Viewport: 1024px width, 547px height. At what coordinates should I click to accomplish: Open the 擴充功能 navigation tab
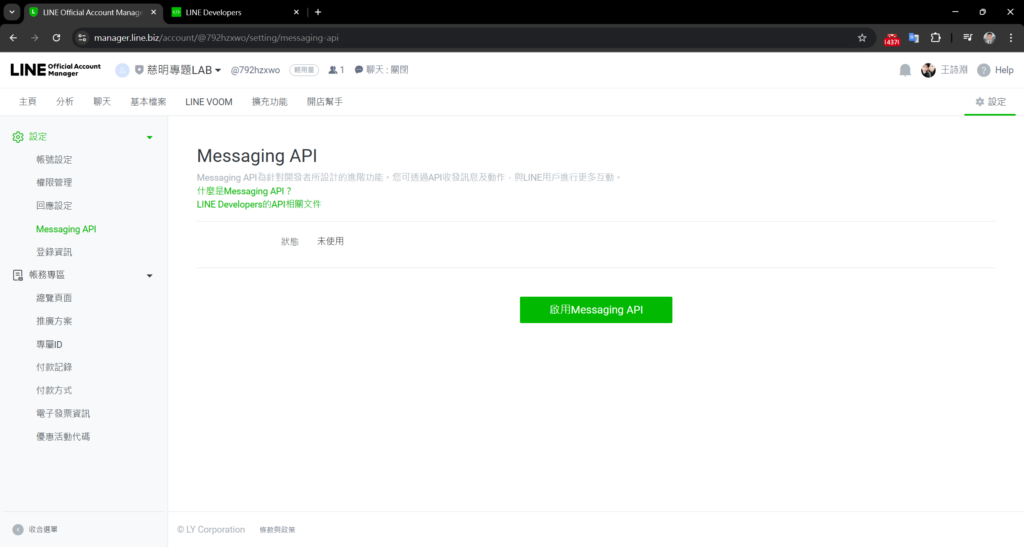click(x=270, y=102)
